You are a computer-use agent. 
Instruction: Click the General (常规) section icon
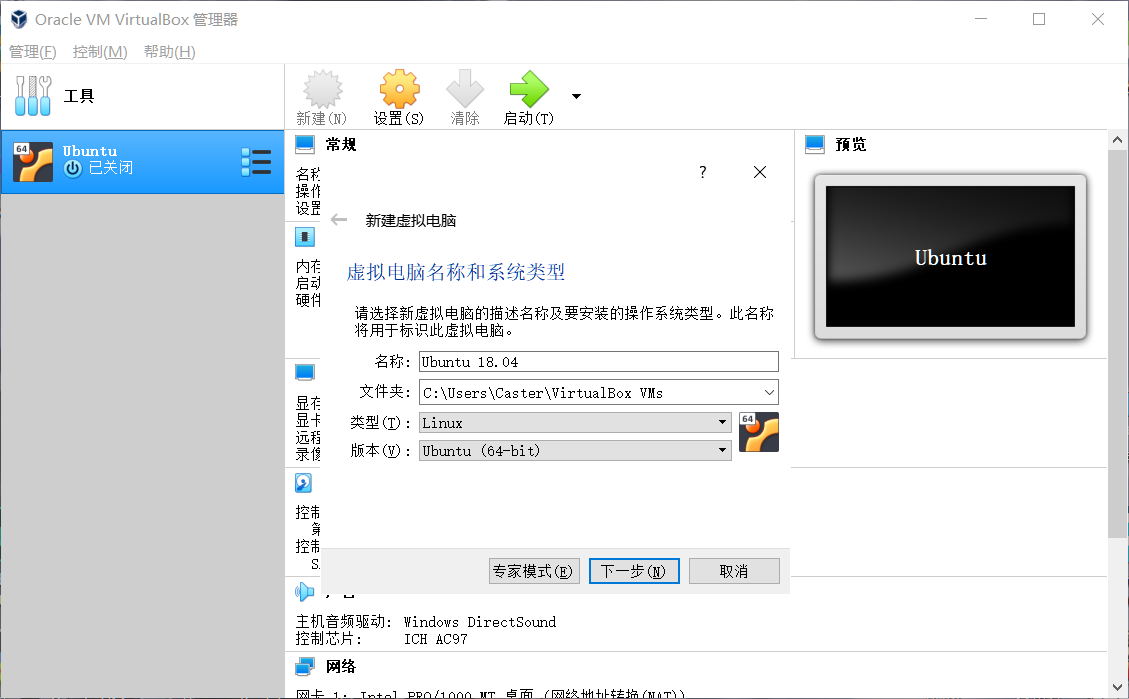tap(305, 145)
